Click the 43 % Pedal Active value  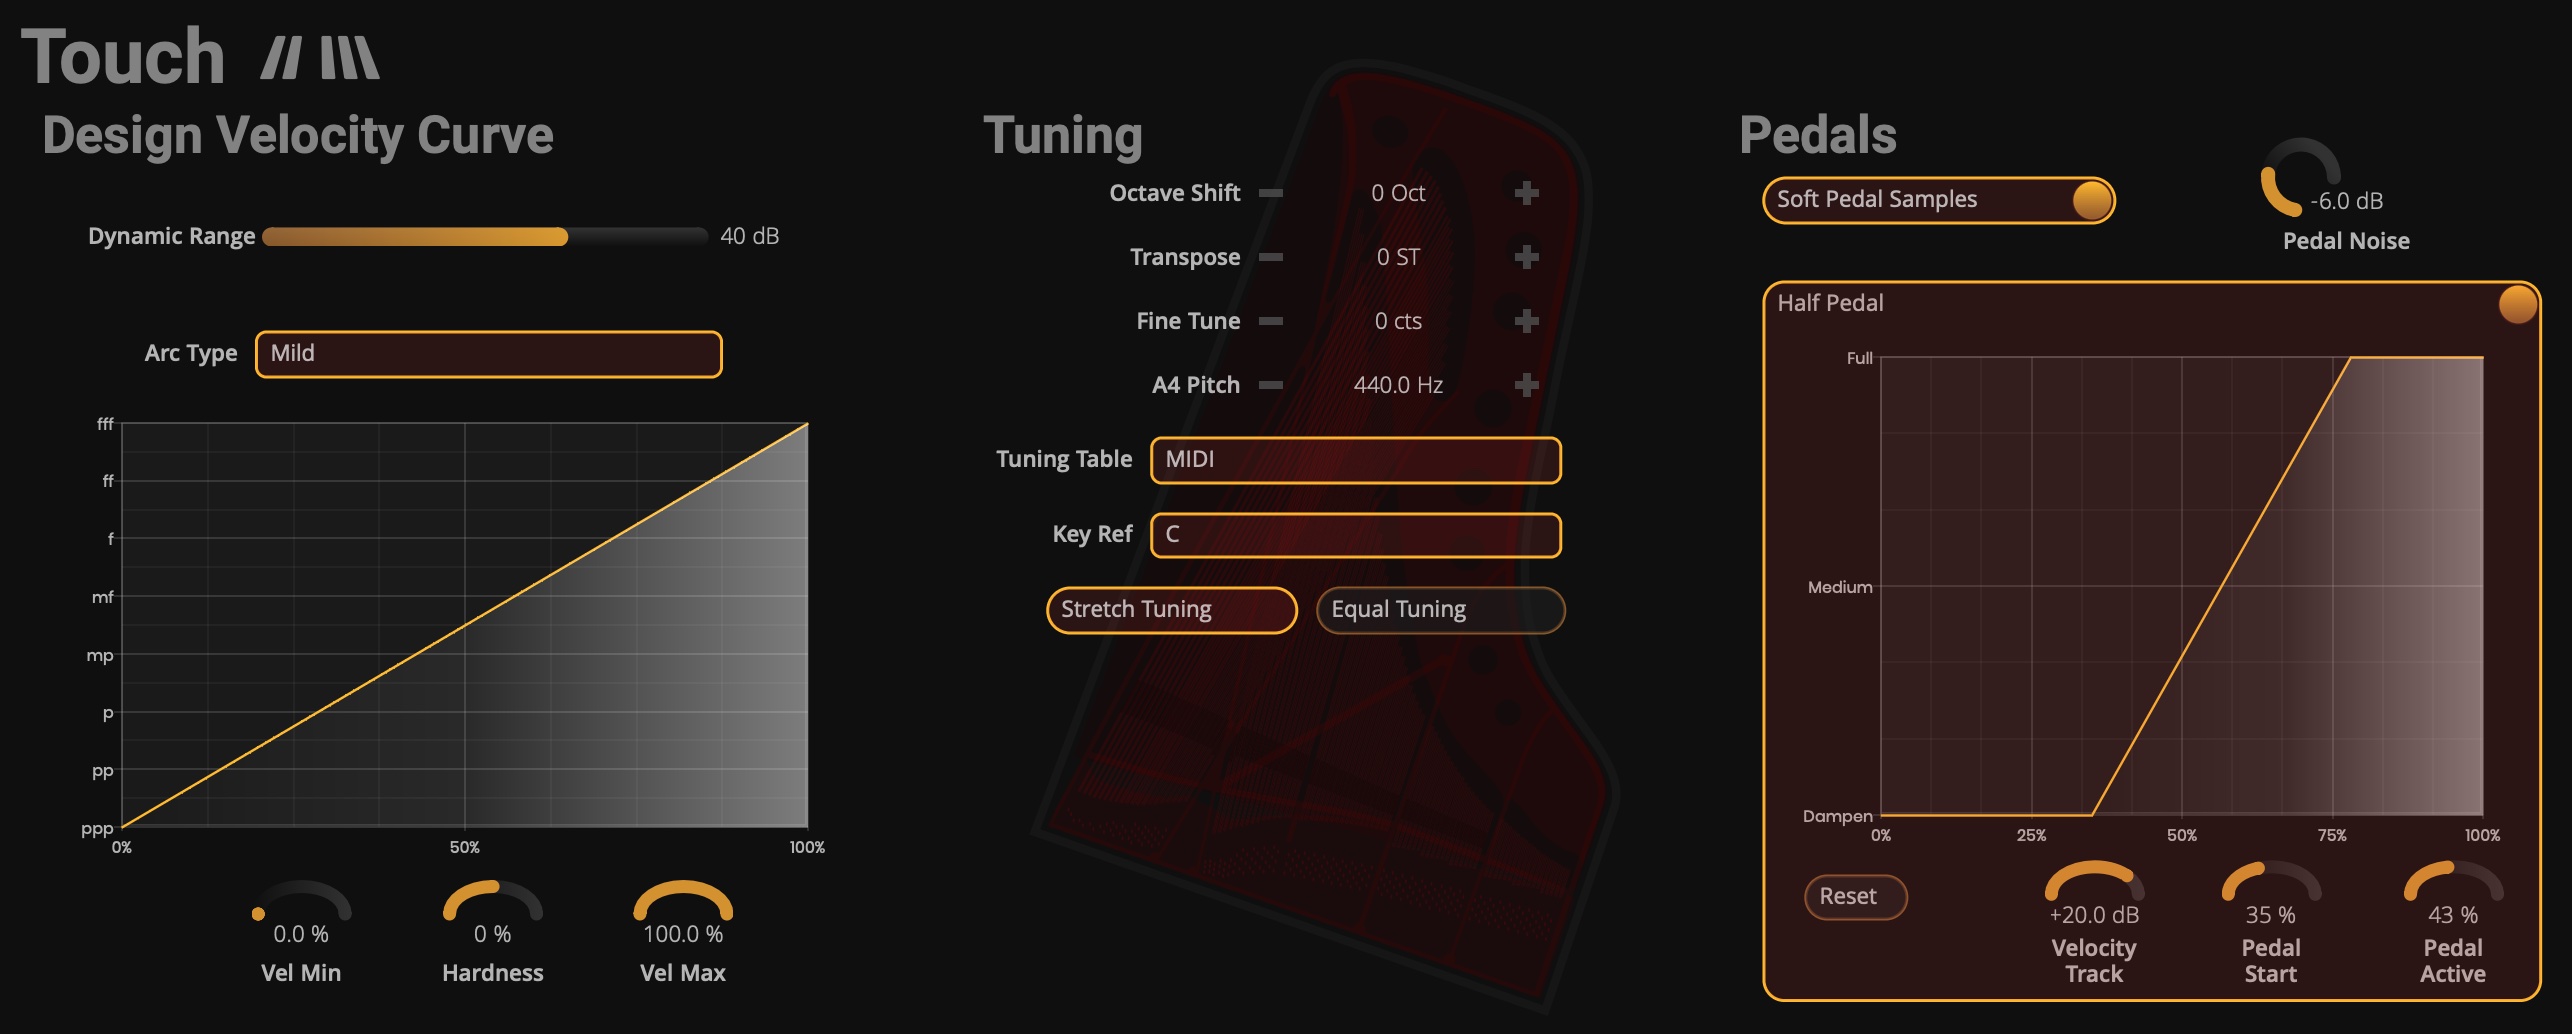pos(2453,915)
